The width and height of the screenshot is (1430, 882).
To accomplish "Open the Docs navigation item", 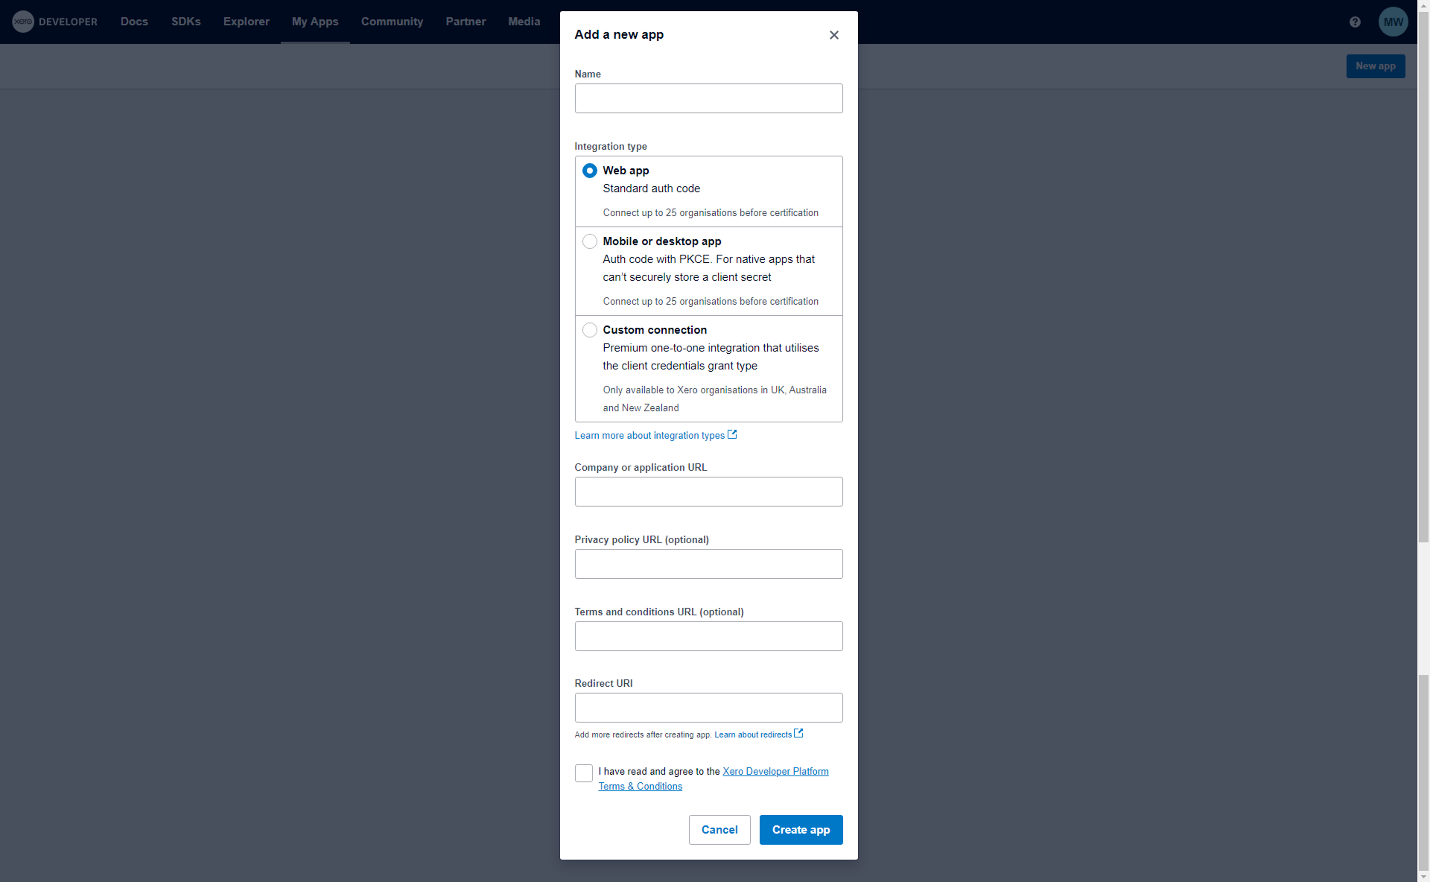I will [134, 21].
